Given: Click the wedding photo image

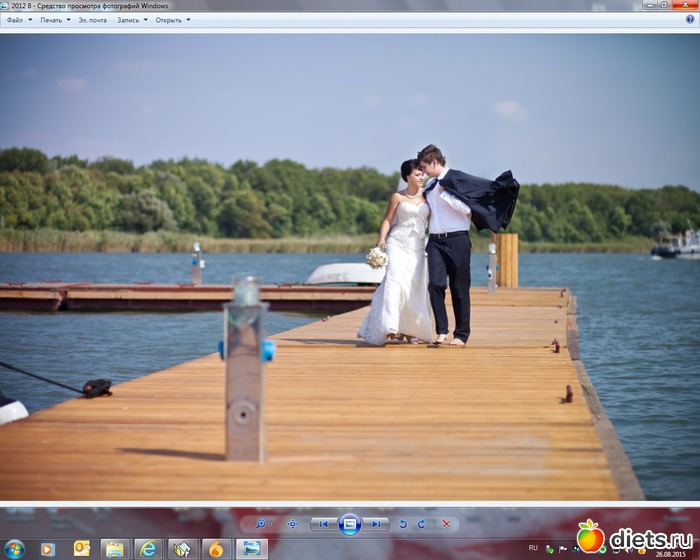Looking at the screenshot, I should [350, 268].
